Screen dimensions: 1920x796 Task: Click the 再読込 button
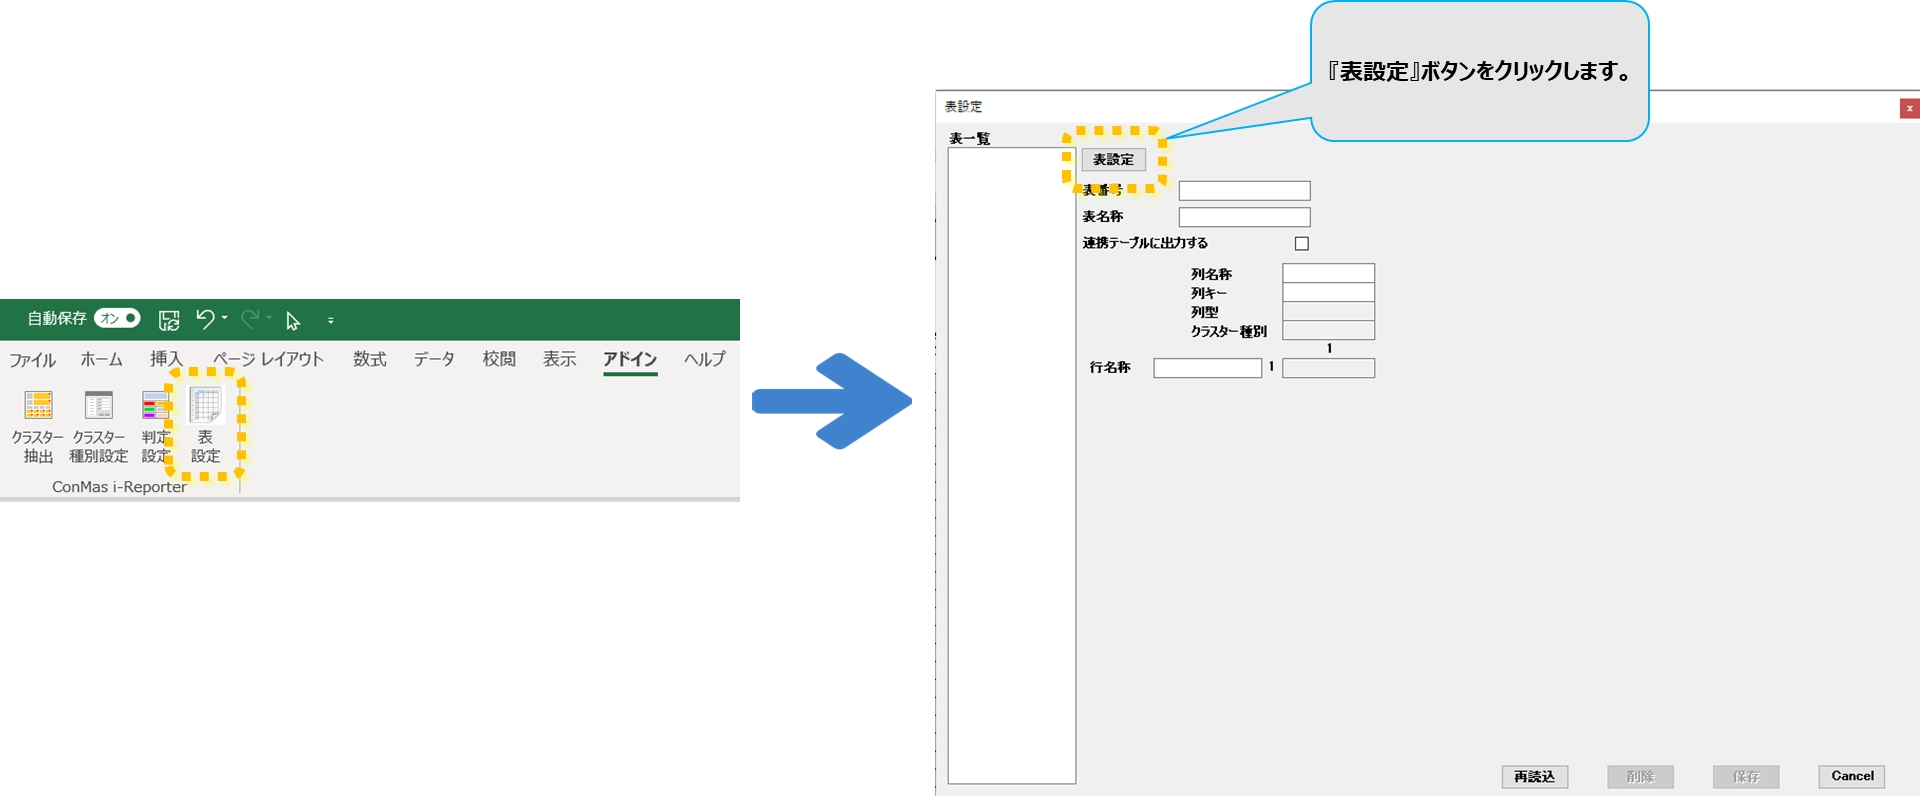tap(1534, 776)
